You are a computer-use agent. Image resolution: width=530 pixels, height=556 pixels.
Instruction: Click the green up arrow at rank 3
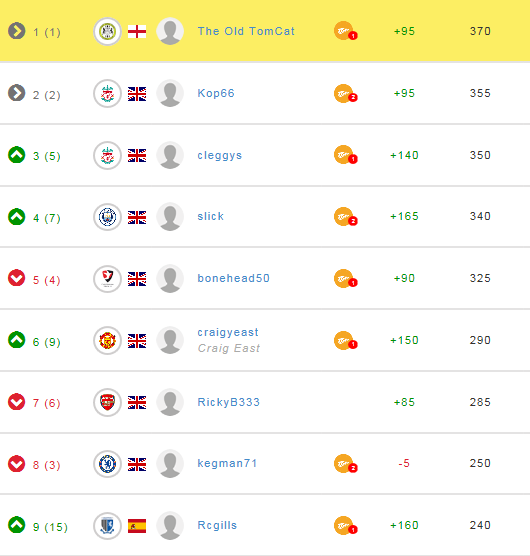click(17, 155)
